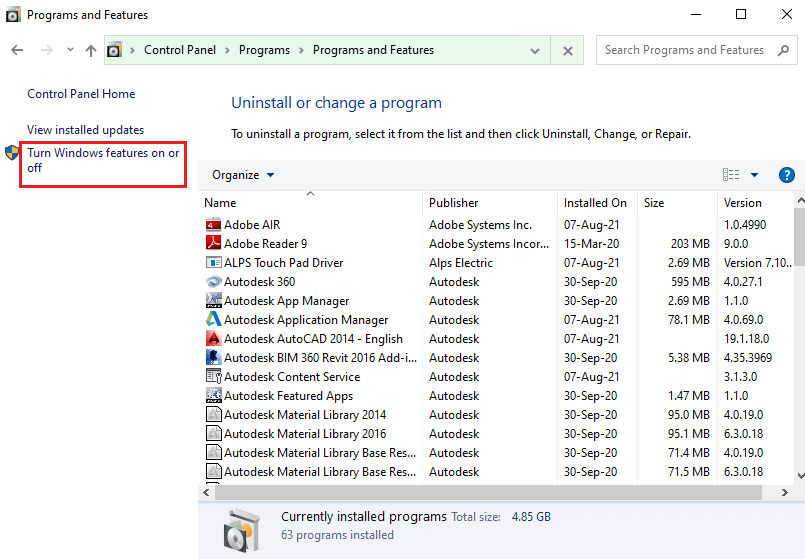Click the Autodesk Application Manager icon
This screenshot has height=559, width=805.
(x=214, y=319)
